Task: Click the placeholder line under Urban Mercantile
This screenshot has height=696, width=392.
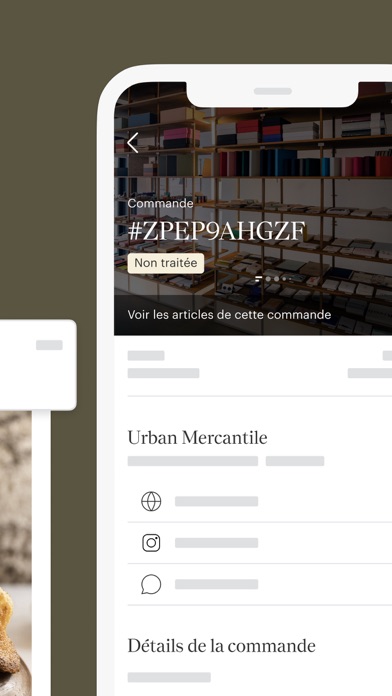Action: [193, 461]
